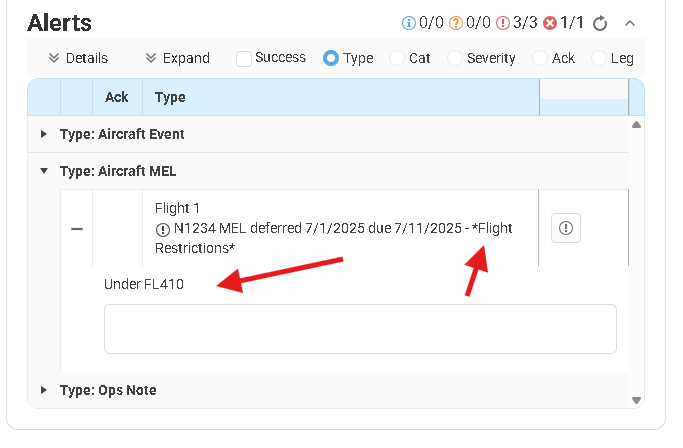Image resolution: width=683 pixels, height=448 pixels.
Task: Collapse Flight 1 row with minus icon
Action: [x=77, y=228]
